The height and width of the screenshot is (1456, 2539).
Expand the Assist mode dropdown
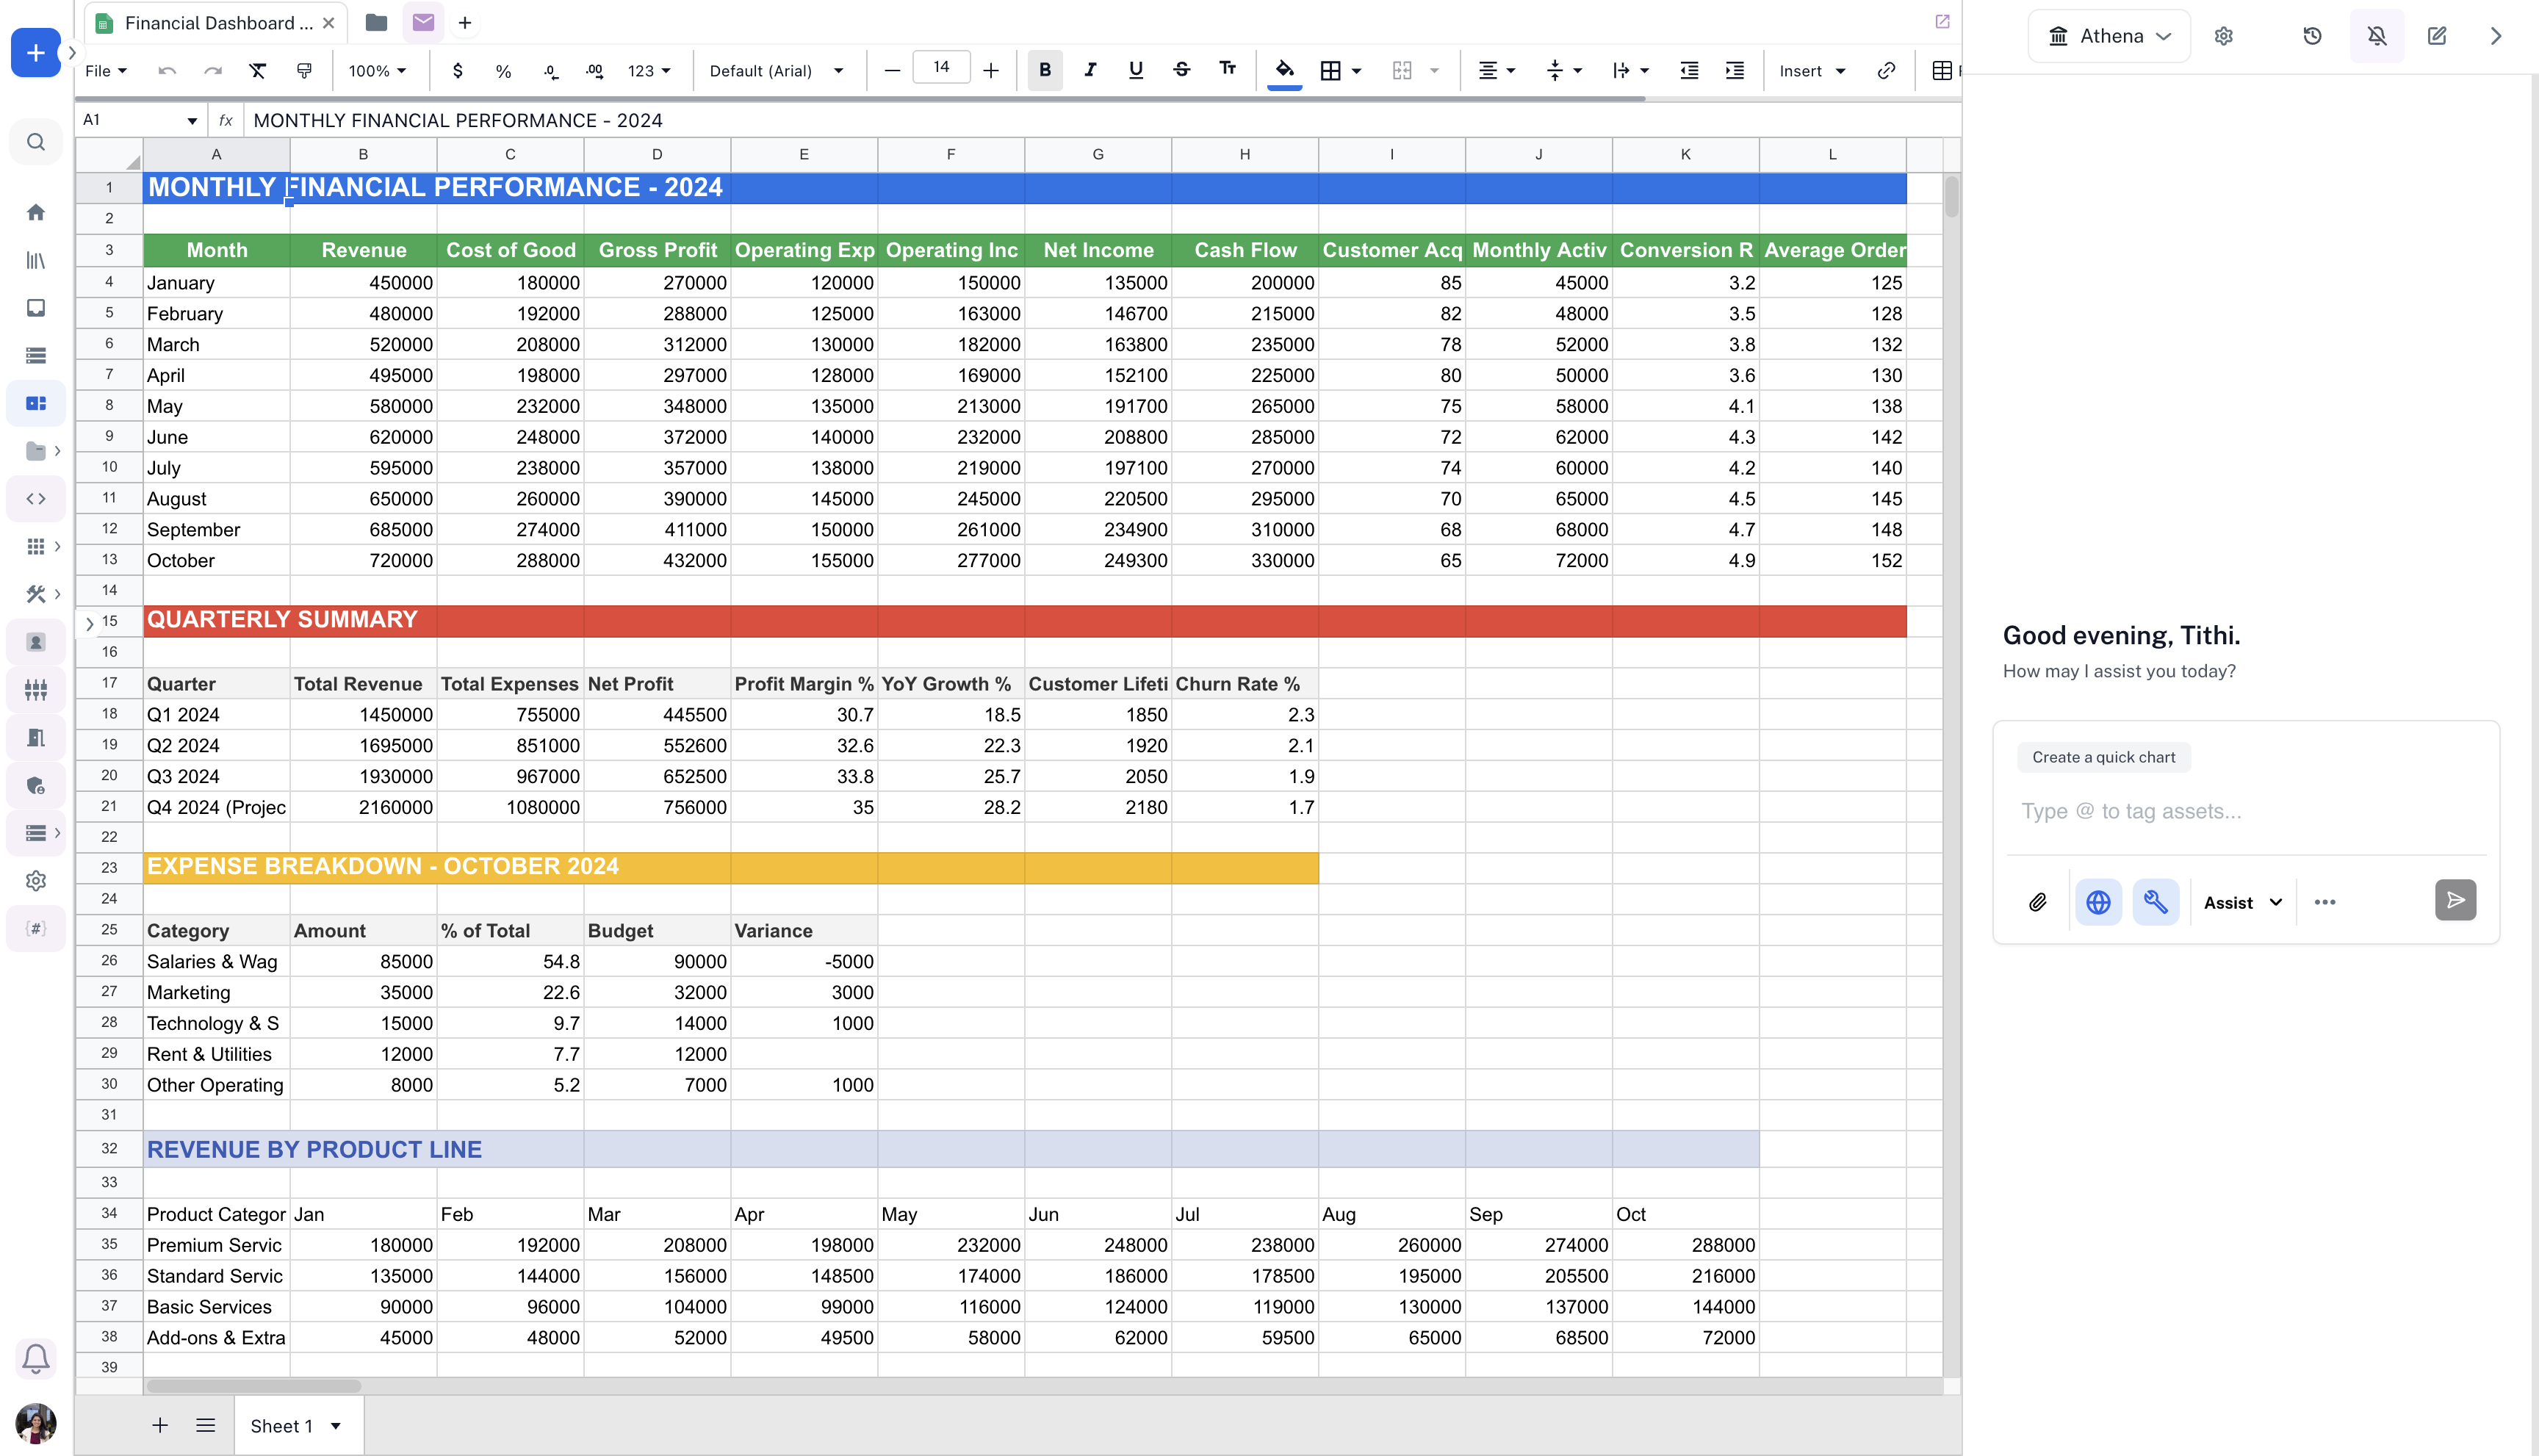[2242, 902]
